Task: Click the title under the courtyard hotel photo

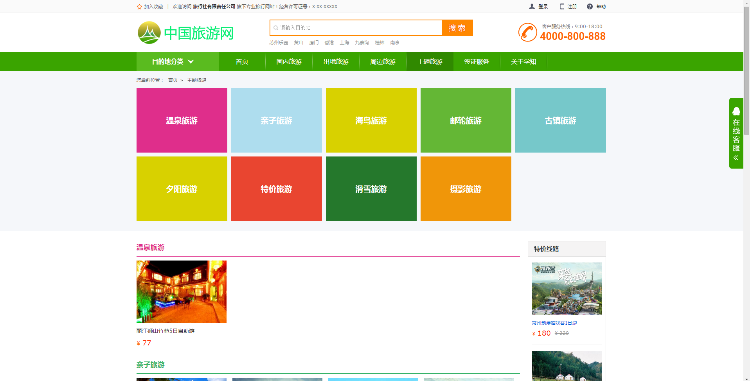Action: [165, 331]
